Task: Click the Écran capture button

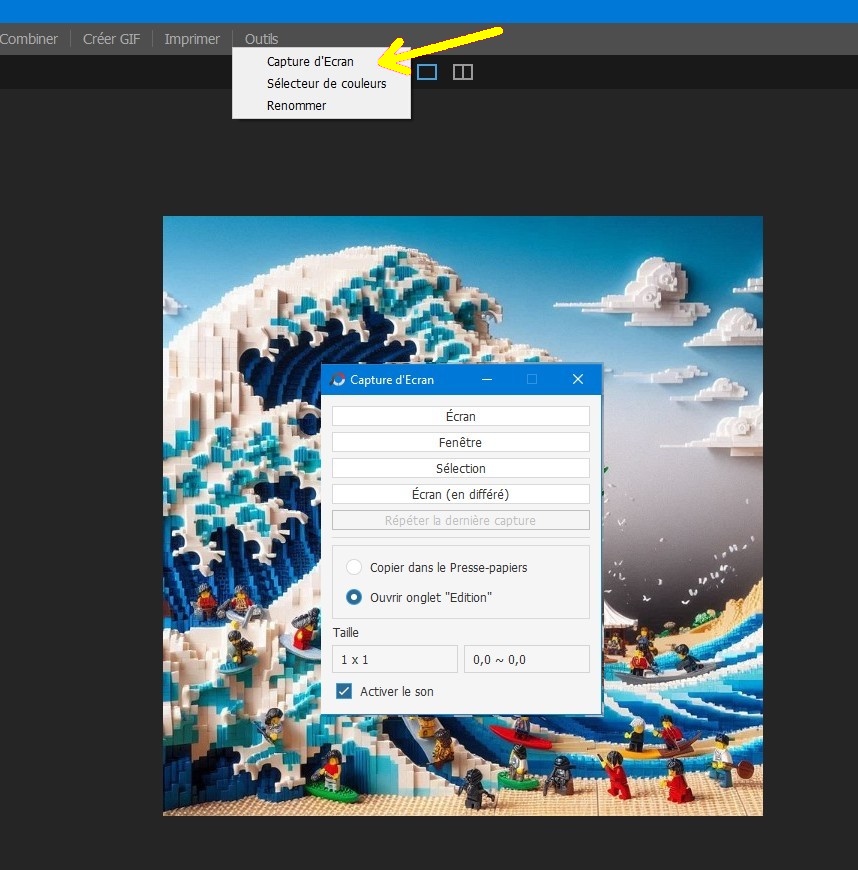Action: click(461, 416)
